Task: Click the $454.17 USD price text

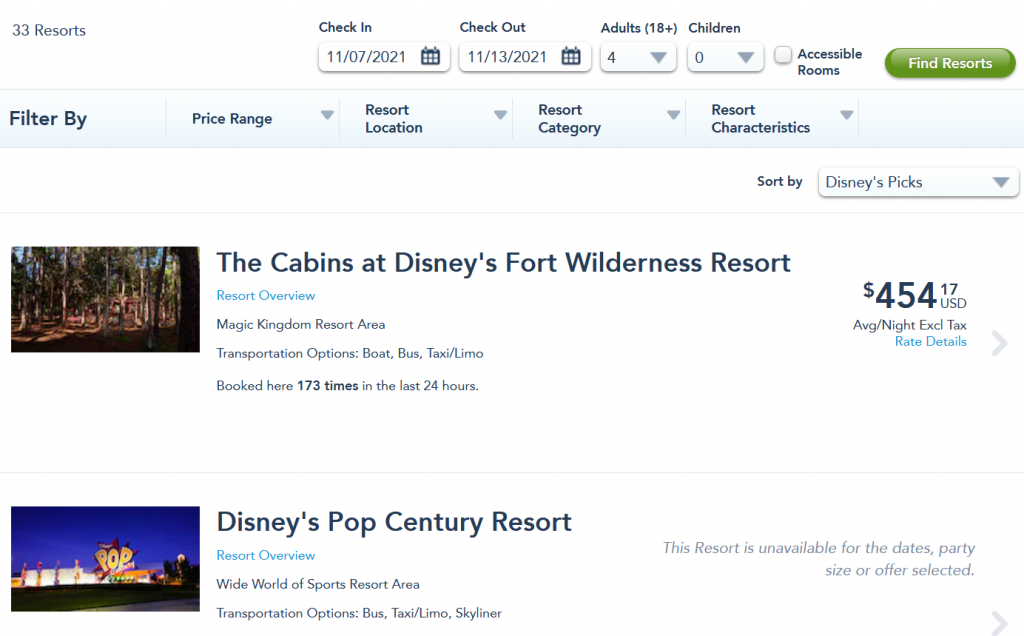Action: point(914,295)
